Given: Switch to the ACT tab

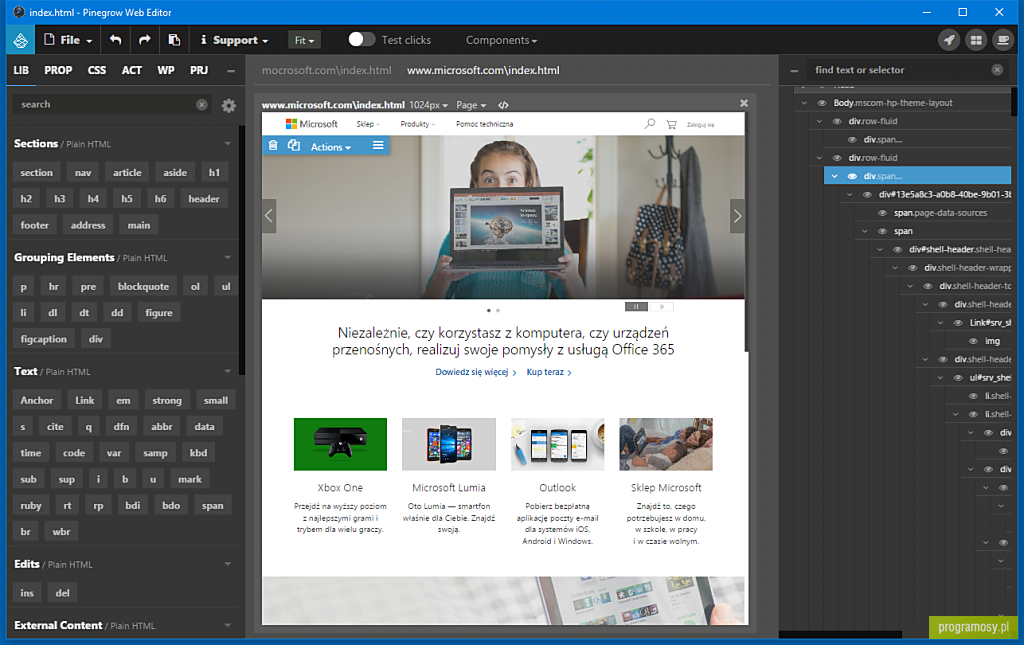Looking at the screenshot, I should (131, 71).
